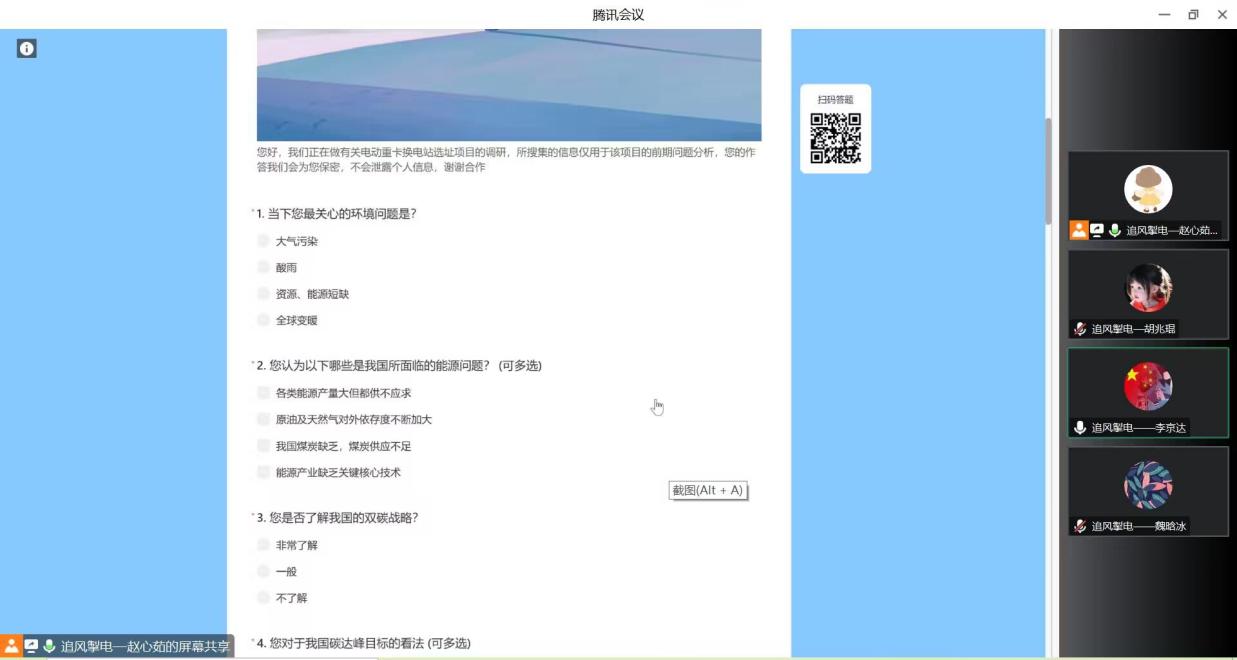This screenshot has height=660, width=1237.
Task: Pick the 不了解 radio option
Action: pos(263,598)
